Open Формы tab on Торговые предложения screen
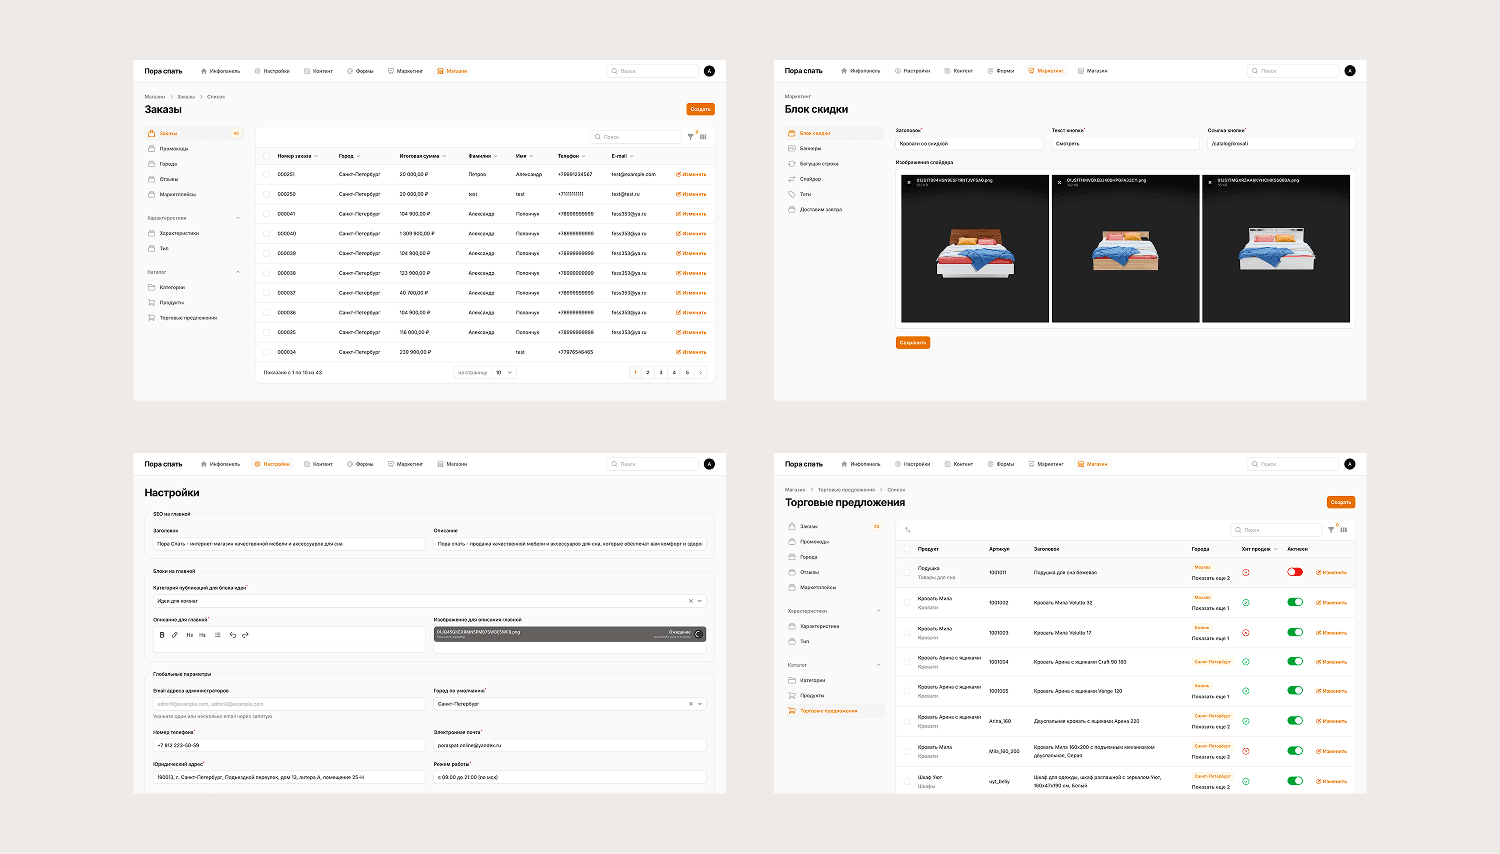Screen dimensions: 1500x854 [x=1001, y=464]
